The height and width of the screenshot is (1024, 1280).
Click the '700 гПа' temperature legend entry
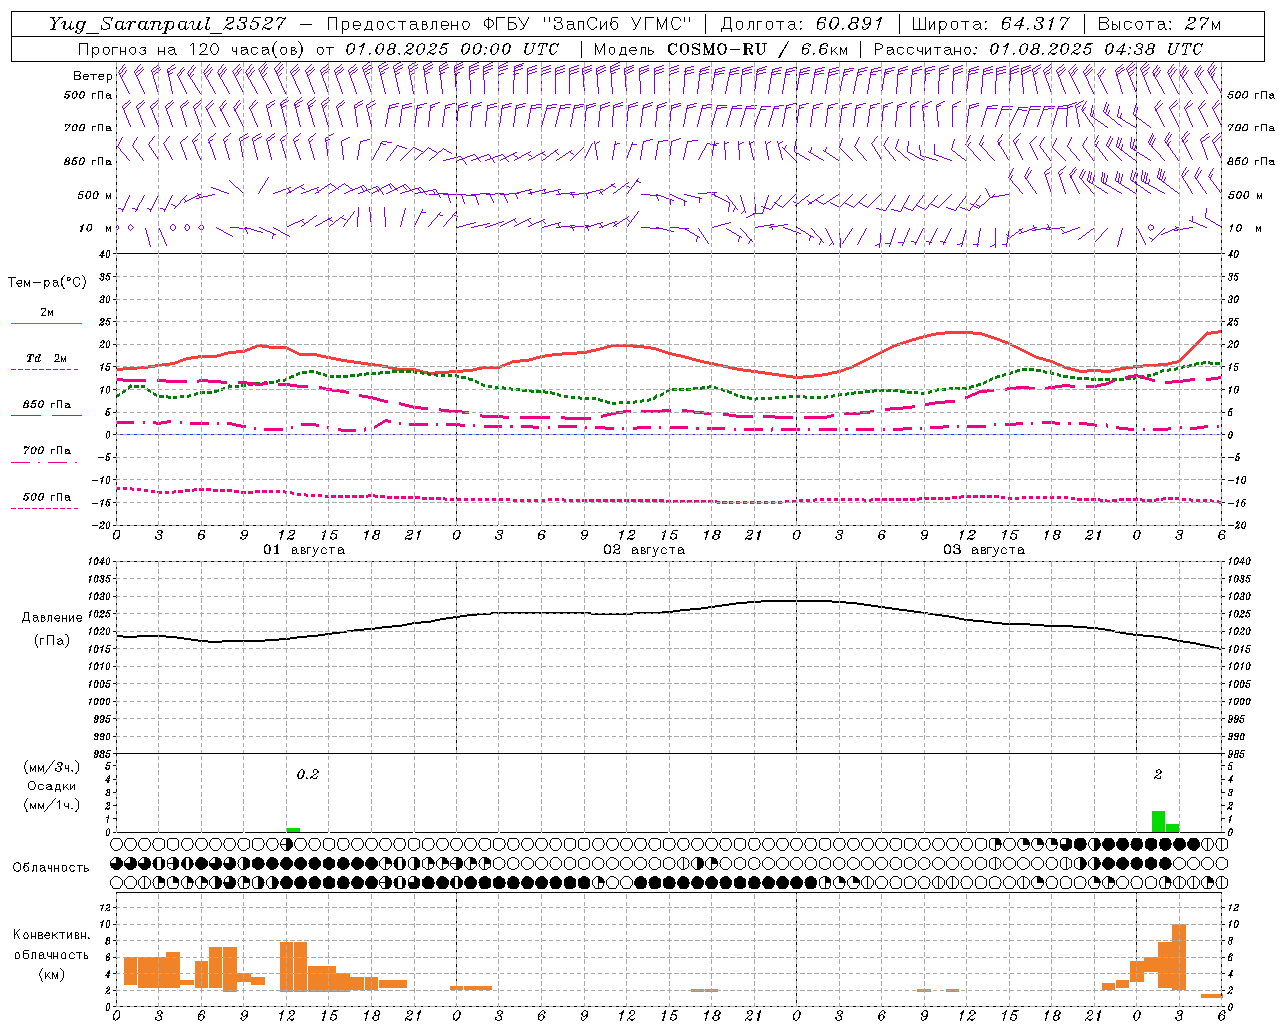point(47,451)
